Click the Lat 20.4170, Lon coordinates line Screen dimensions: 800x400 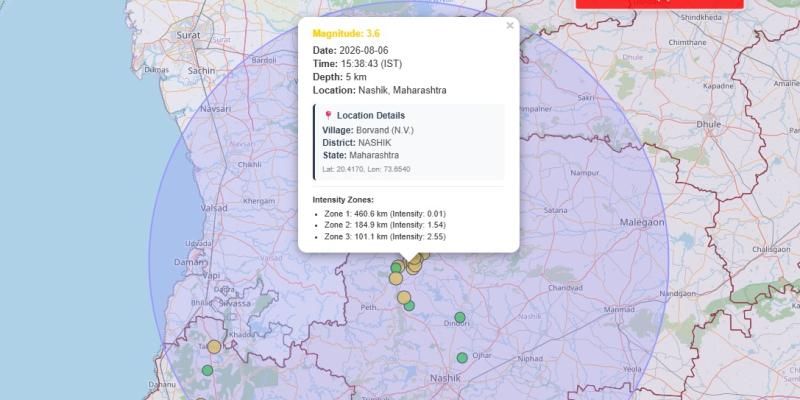coord(366,169)
